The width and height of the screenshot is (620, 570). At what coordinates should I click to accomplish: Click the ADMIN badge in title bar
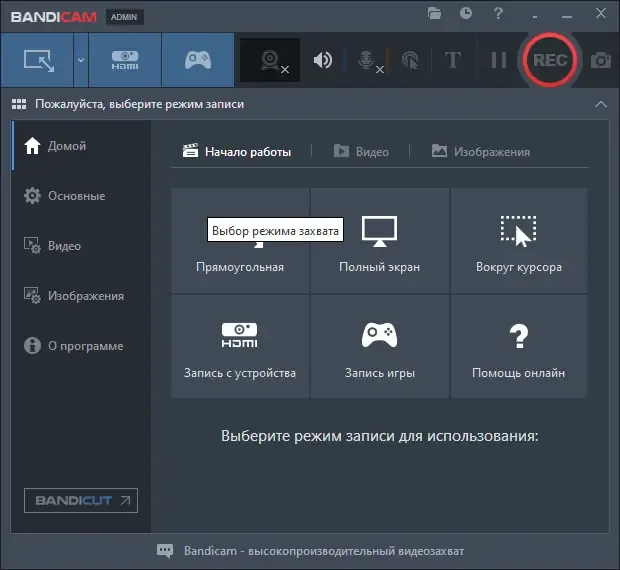pos(124,17)
